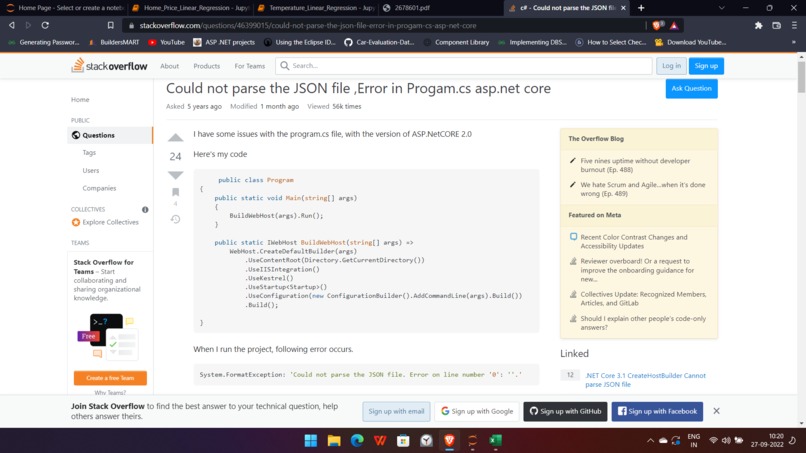Open the Products menu item
This screenshot has width=806, height=453.
pos(207,66)
